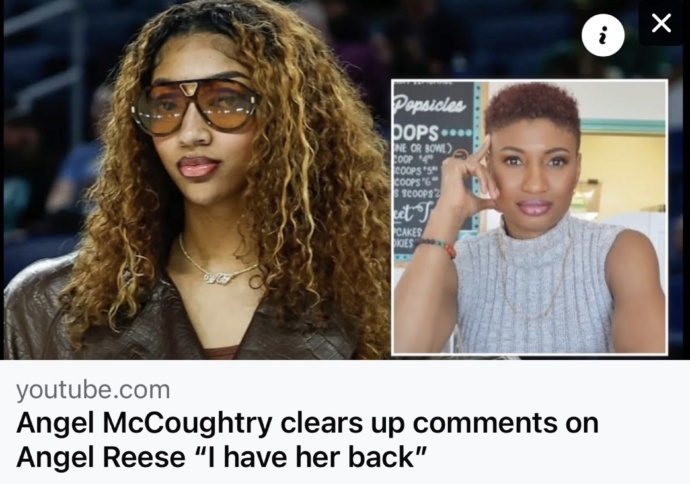
Task: Click the Popsicles chalkboard menu in inset
Action: [434, 172]
